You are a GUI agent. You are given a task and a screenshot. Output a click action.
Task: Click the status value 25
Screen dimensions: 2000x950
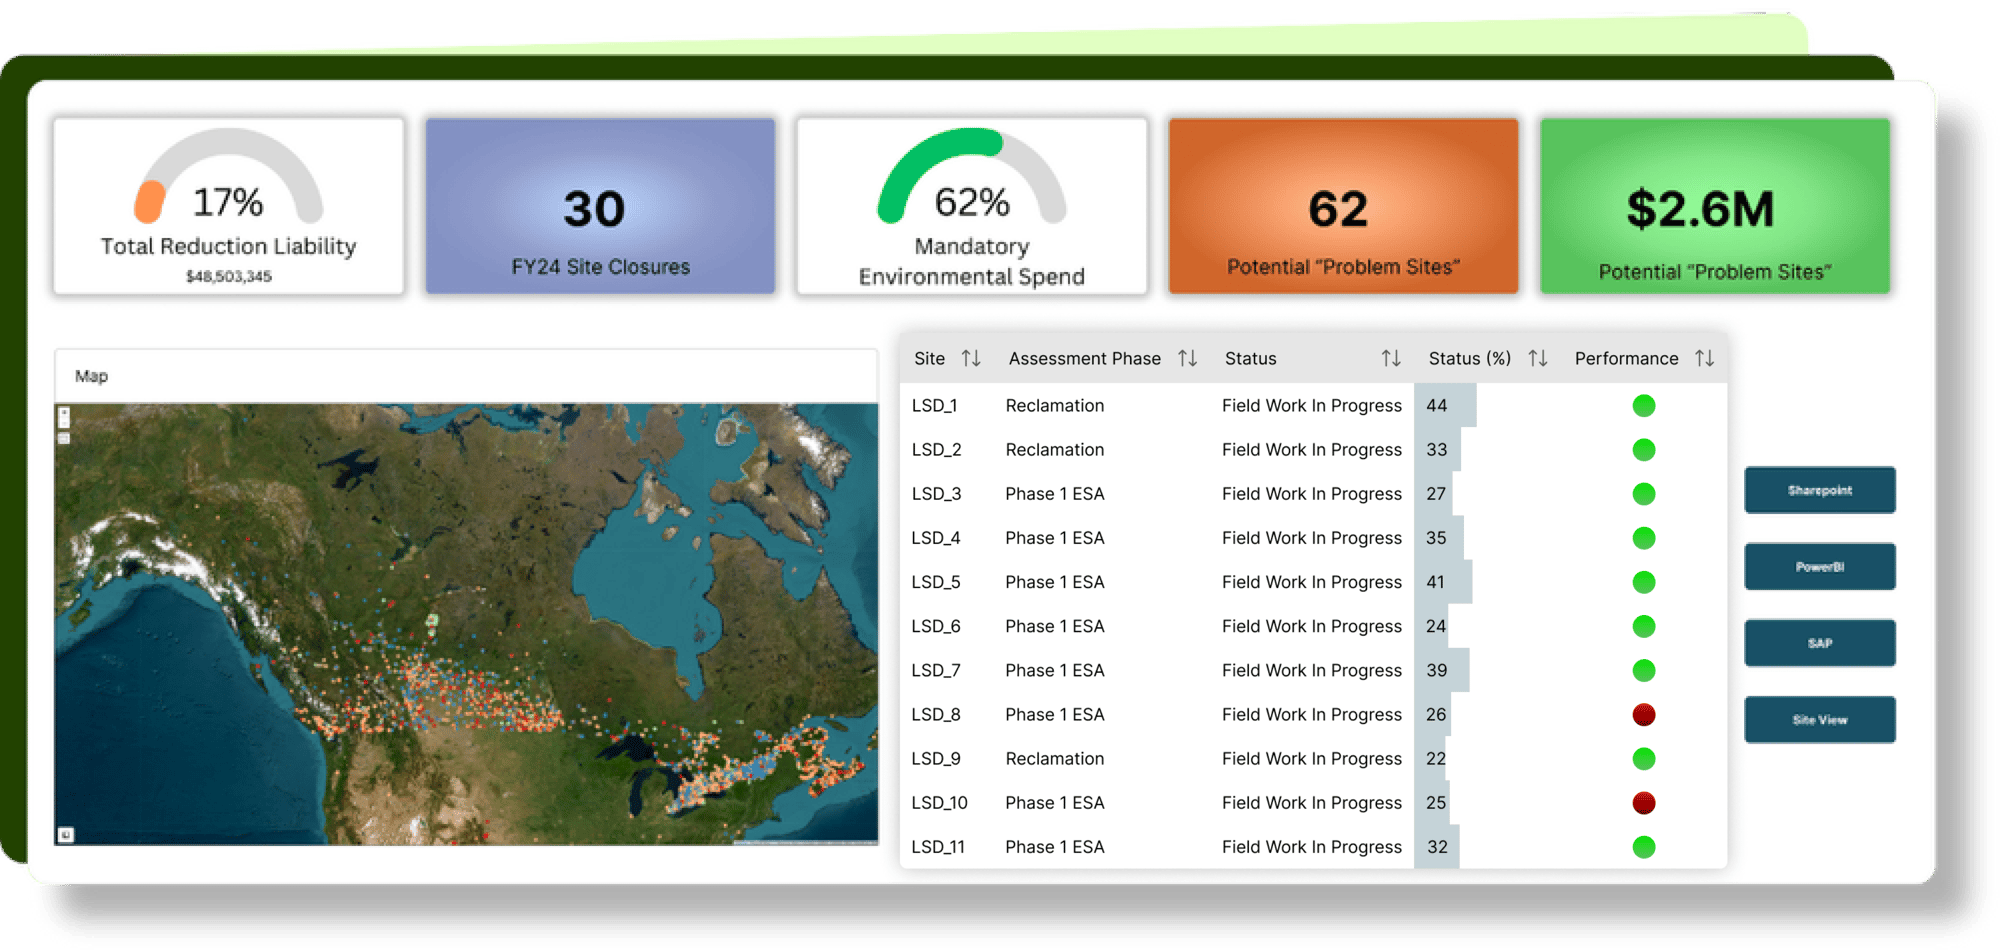pyautogui.click(x=1437, y=803)
